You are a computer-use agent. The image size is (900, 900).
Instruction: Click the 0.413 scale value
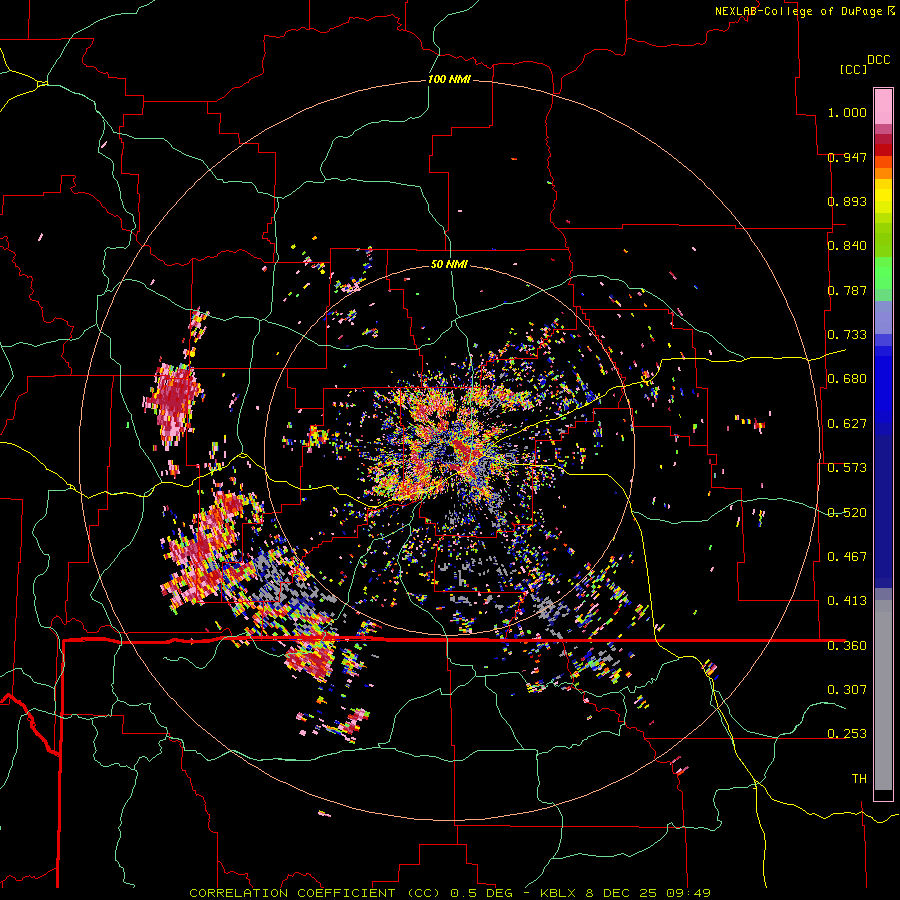point(847,601)
